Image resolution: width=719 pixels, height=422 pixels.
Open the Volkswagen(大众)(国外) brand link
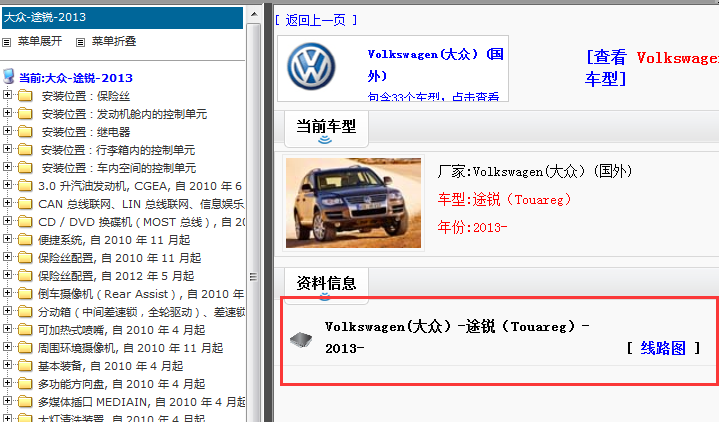tap(436, 65)
